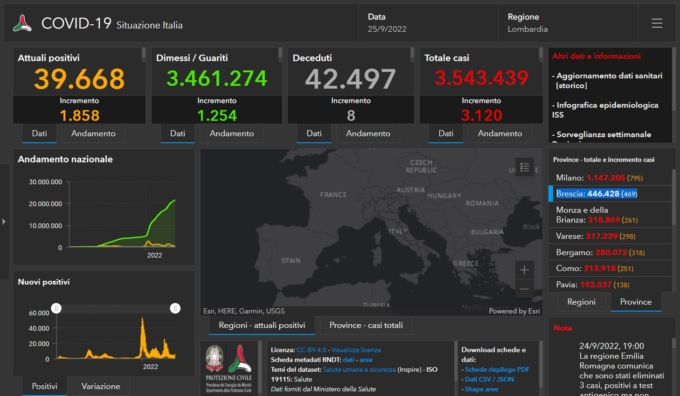Download Schede riepilogo PDF
The width and height of the screenshot is (680, 396).
point(497,370)
